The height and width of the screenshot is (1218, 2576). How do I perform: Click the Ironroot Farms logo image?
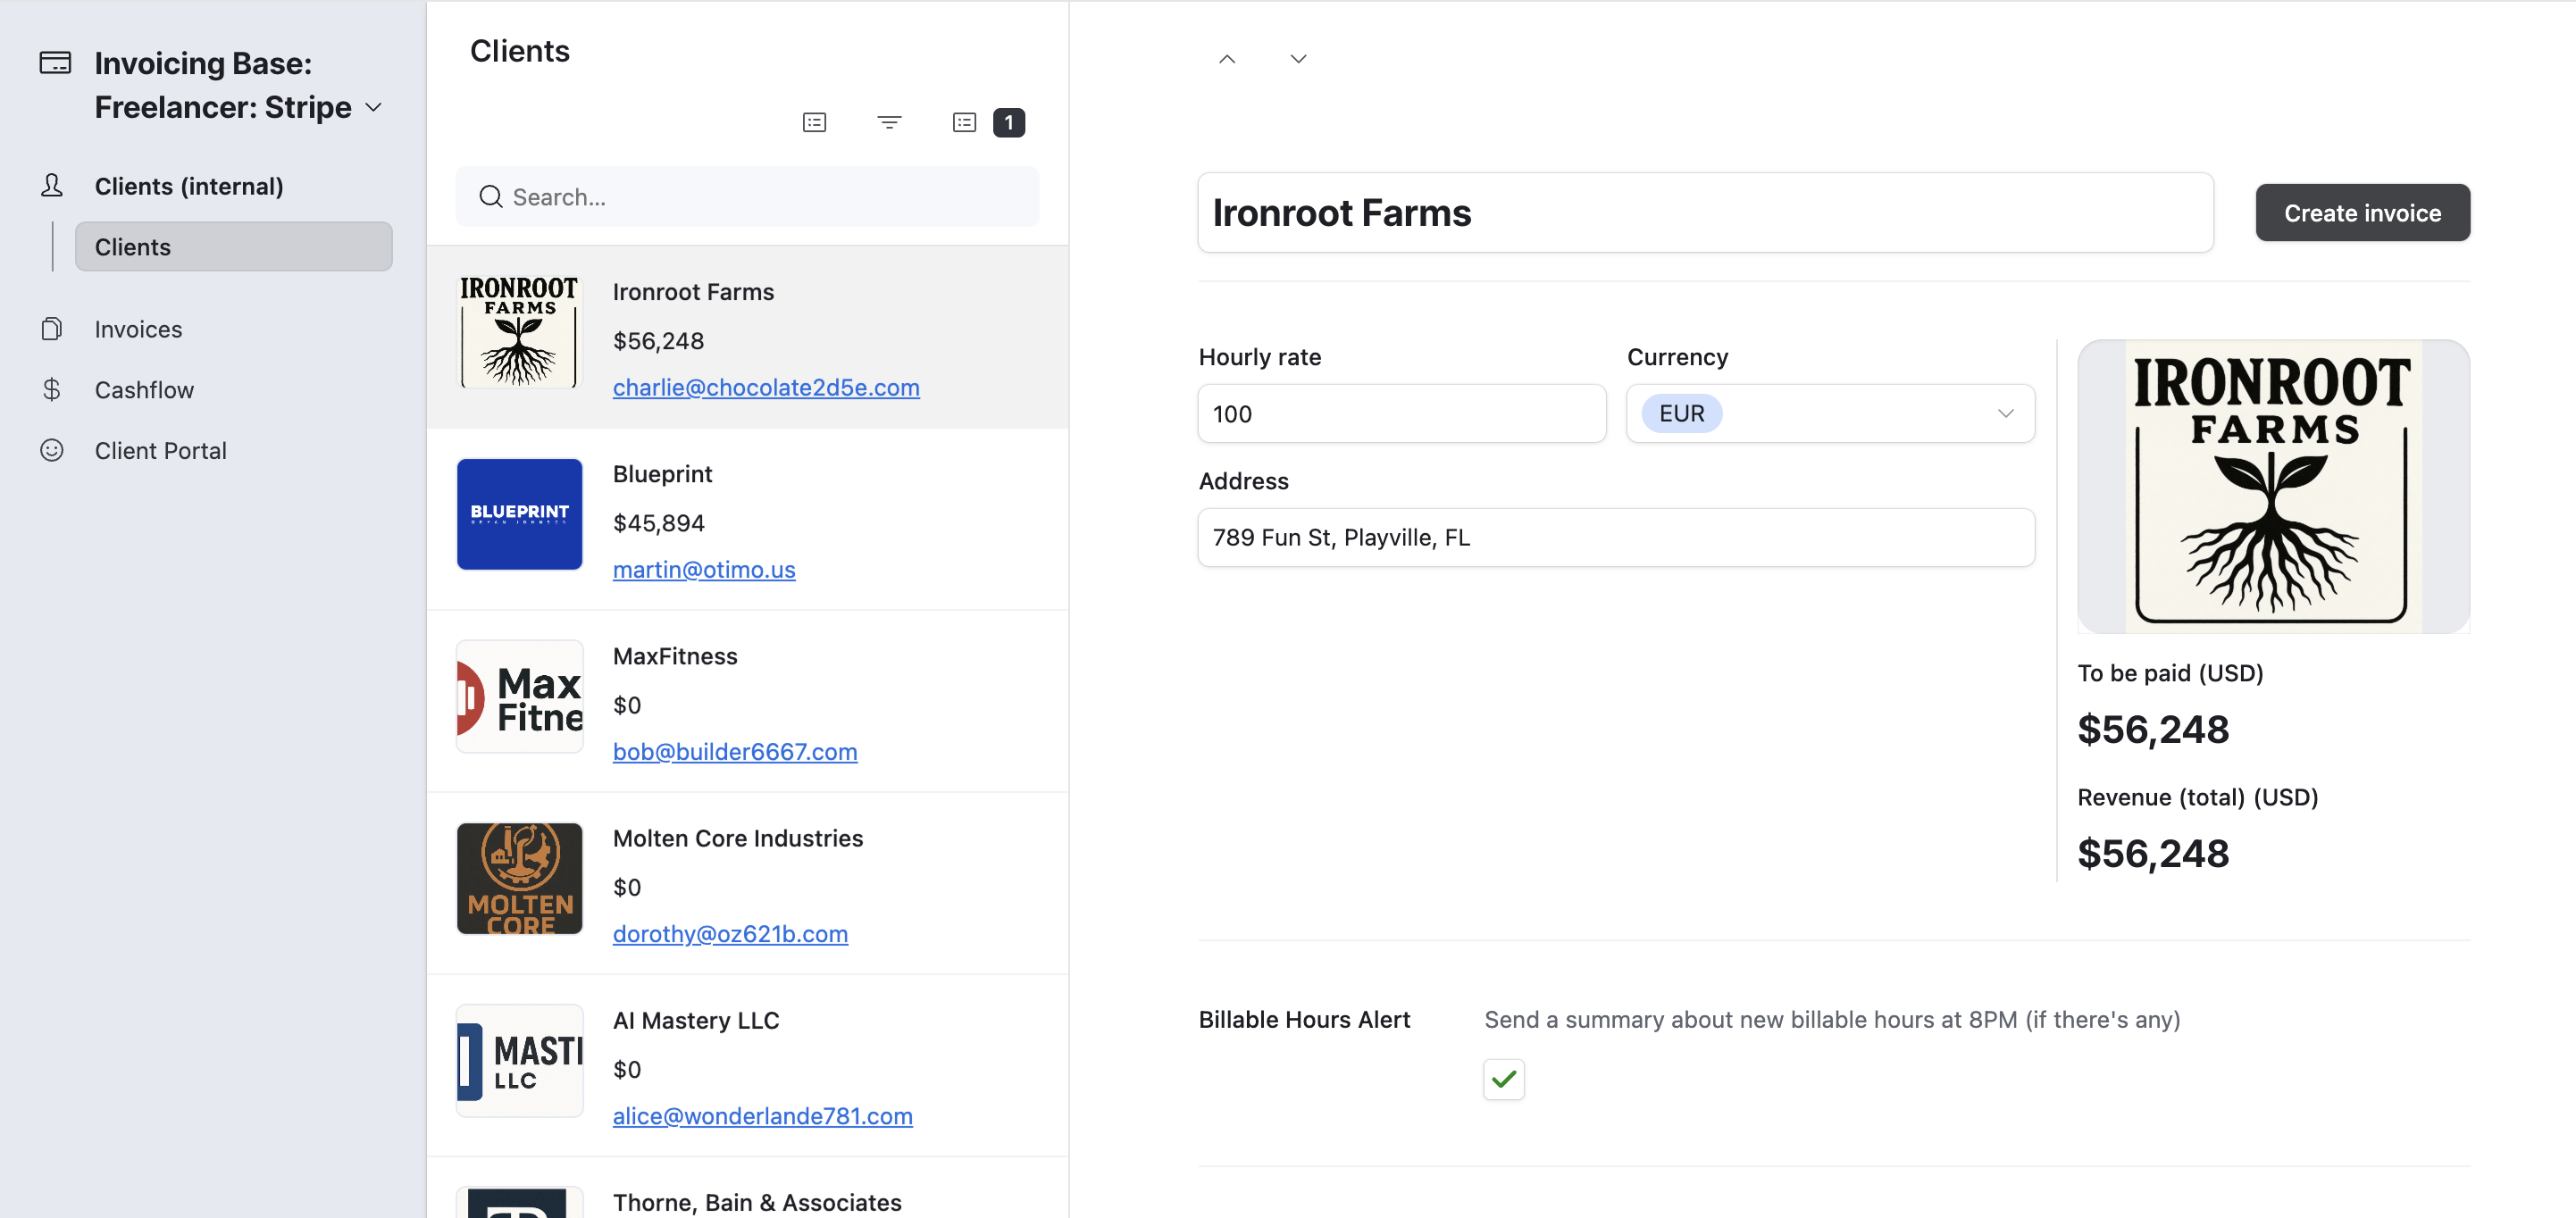point(2272,487)
